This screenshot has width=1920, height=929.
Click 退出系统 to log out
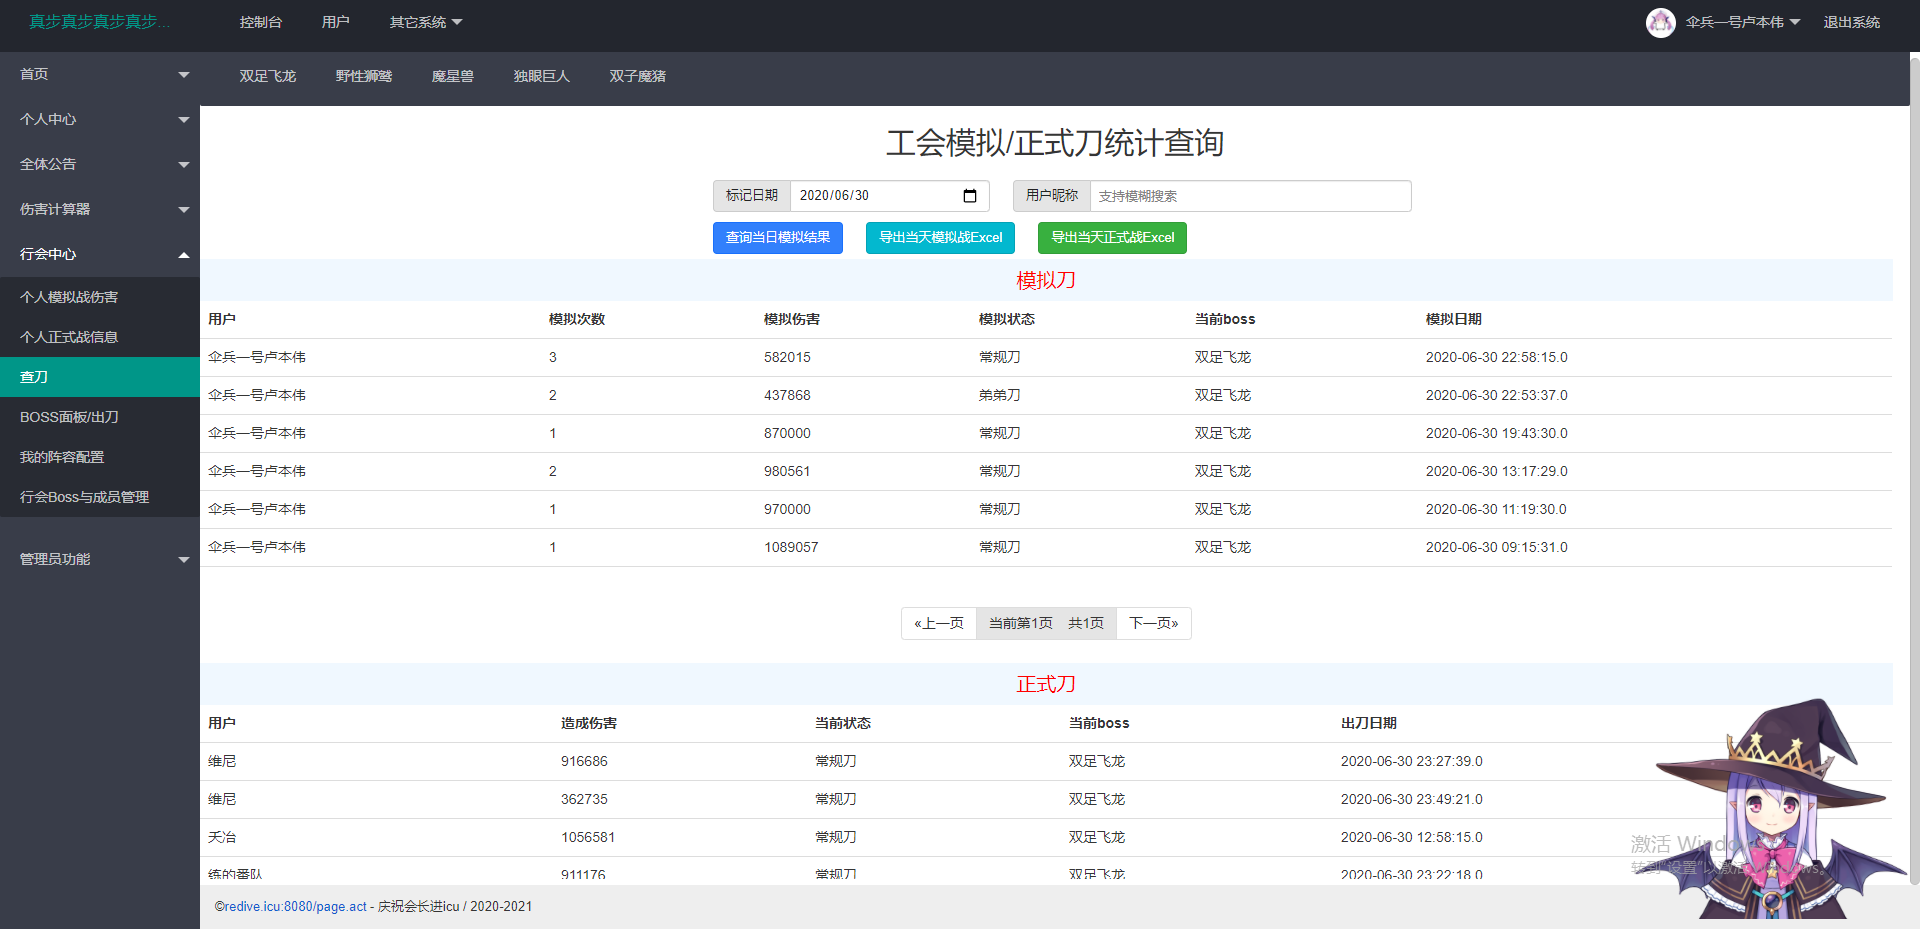click(1851, 22)
